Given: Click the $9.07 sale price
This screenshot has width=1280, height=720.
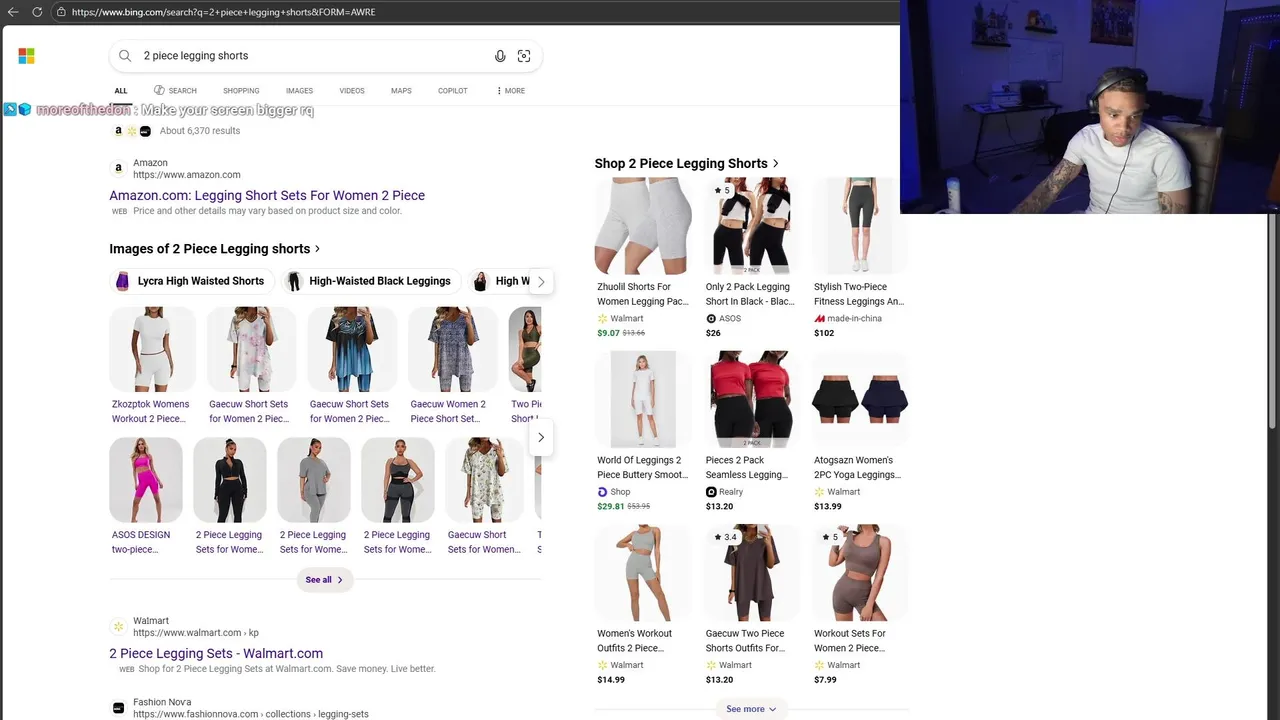Looking at the screenshot, I should tap(608, 333).
